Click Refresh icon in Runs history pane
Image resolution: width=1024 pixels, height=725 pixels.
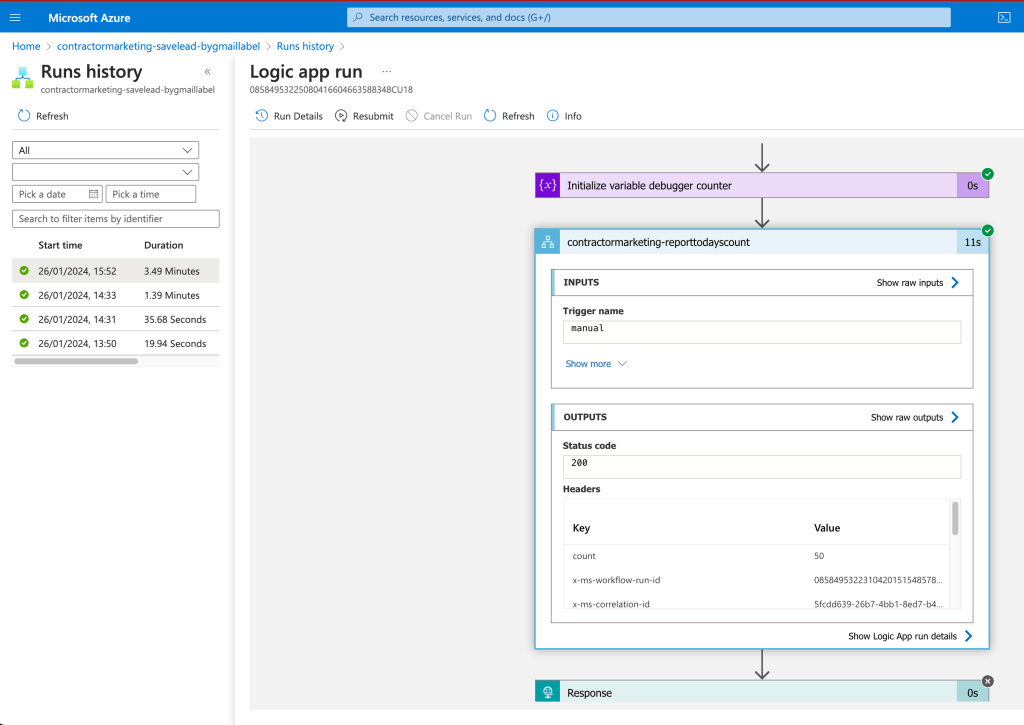[x=24, y=116]
